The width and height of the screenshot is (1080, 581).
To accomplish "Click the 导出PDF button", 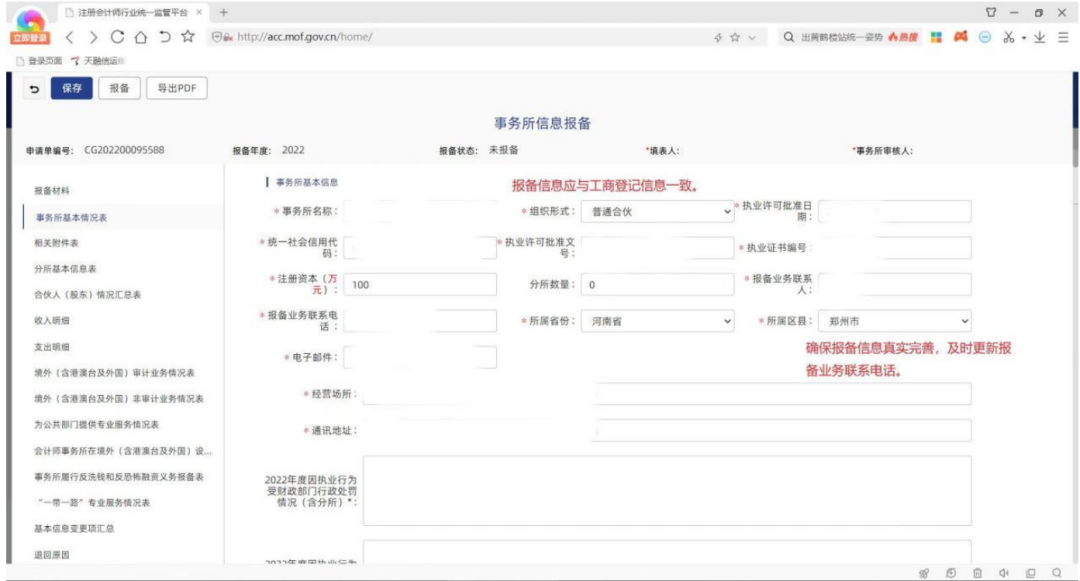I will coord(176,88).
